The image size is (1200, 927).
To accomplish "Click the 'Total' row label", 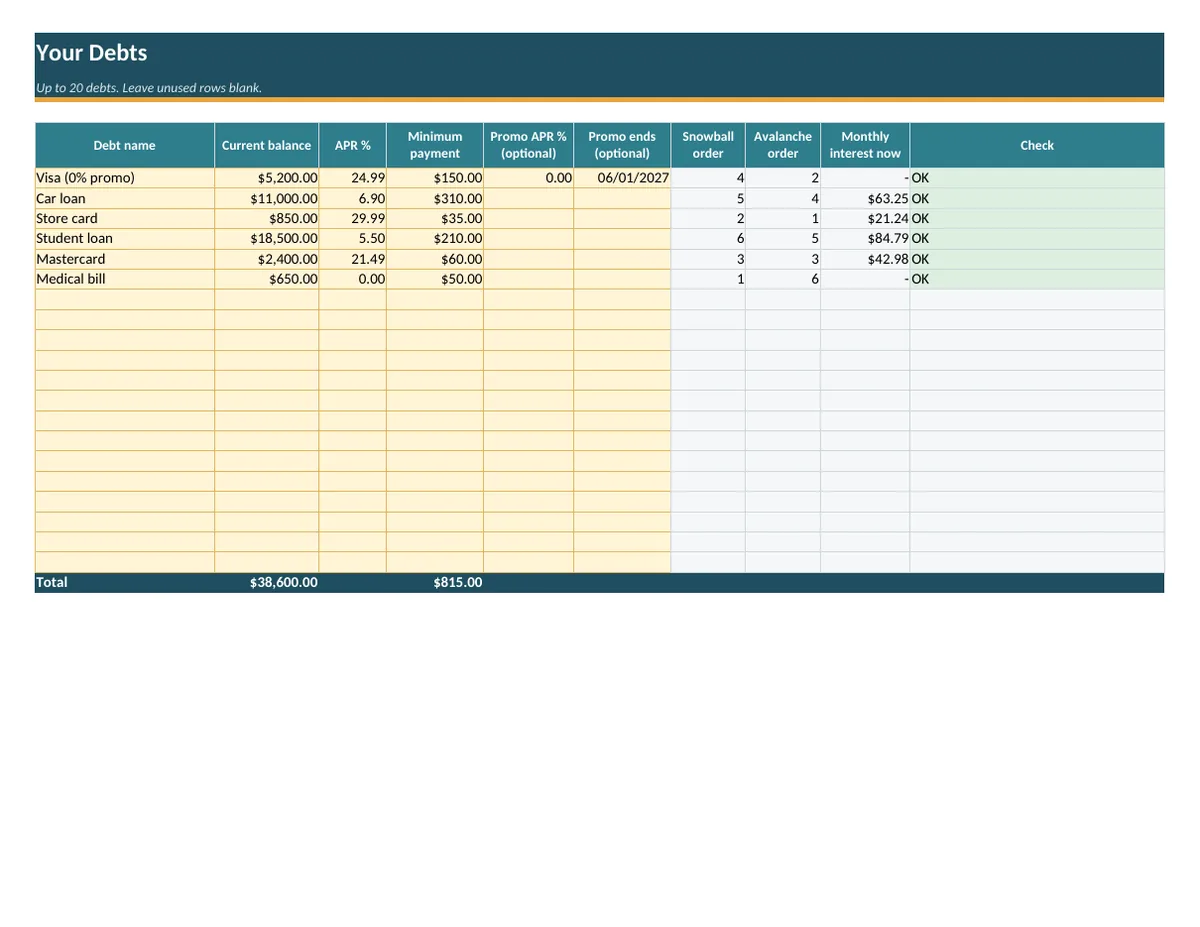I will (x=125, y=582).
